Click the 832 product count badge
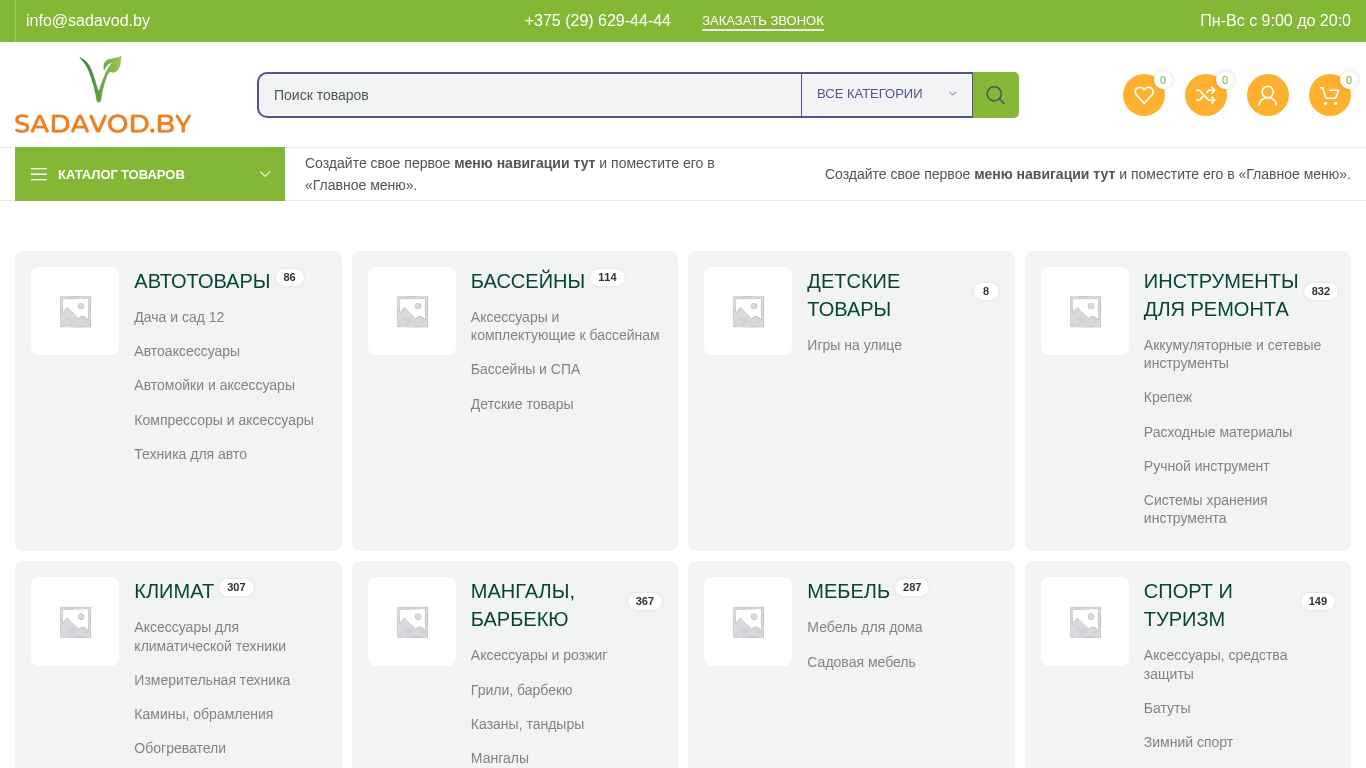Viewport: 1366px width, 768px height. tap(1320, 291)
